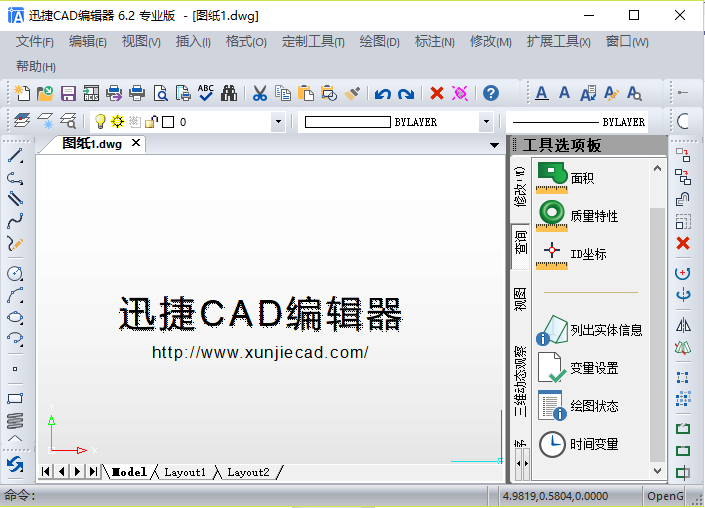Screen dimensions: 705x508
Task: Save the drawing with the floppy icon
Action: pos(68,93)
